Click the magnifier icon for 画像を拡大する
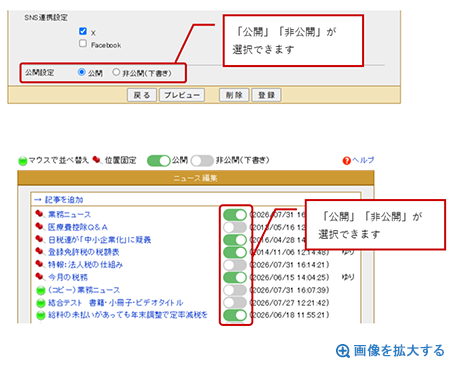Image resolution: width=450 pixels, height=365 pixels. (343, 351)
